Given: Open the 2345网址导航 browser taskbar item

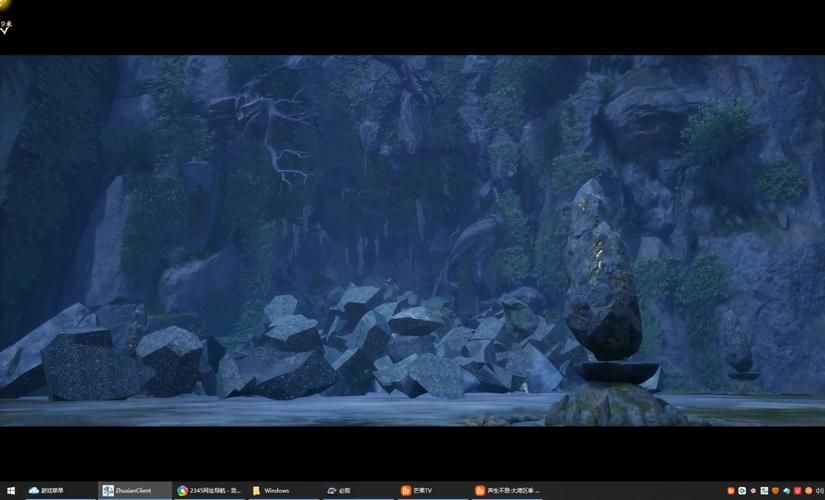Looking at the screenshot, I should (x=209, y=491).
